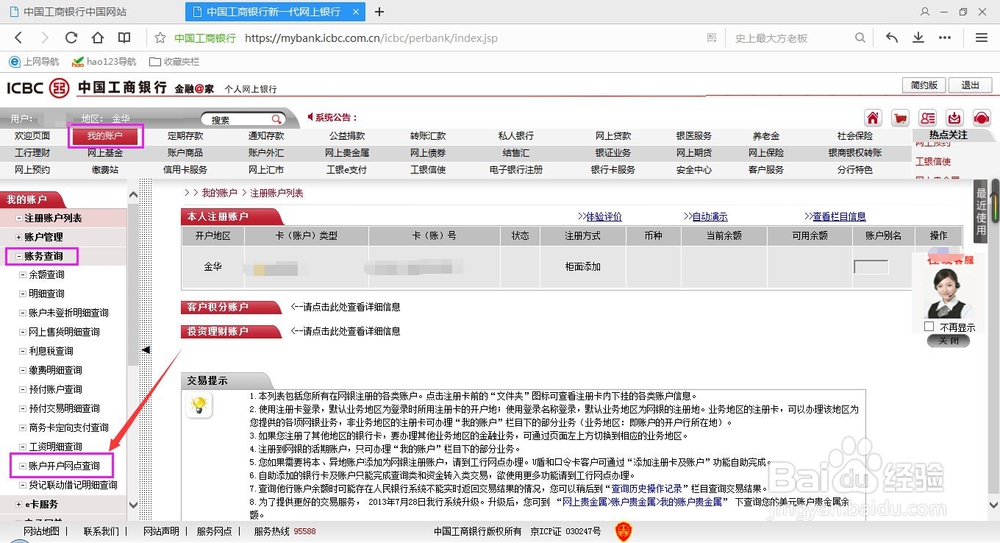
Task: Click the red home icon in ICBC toolbar
Action: pos(872,118)
